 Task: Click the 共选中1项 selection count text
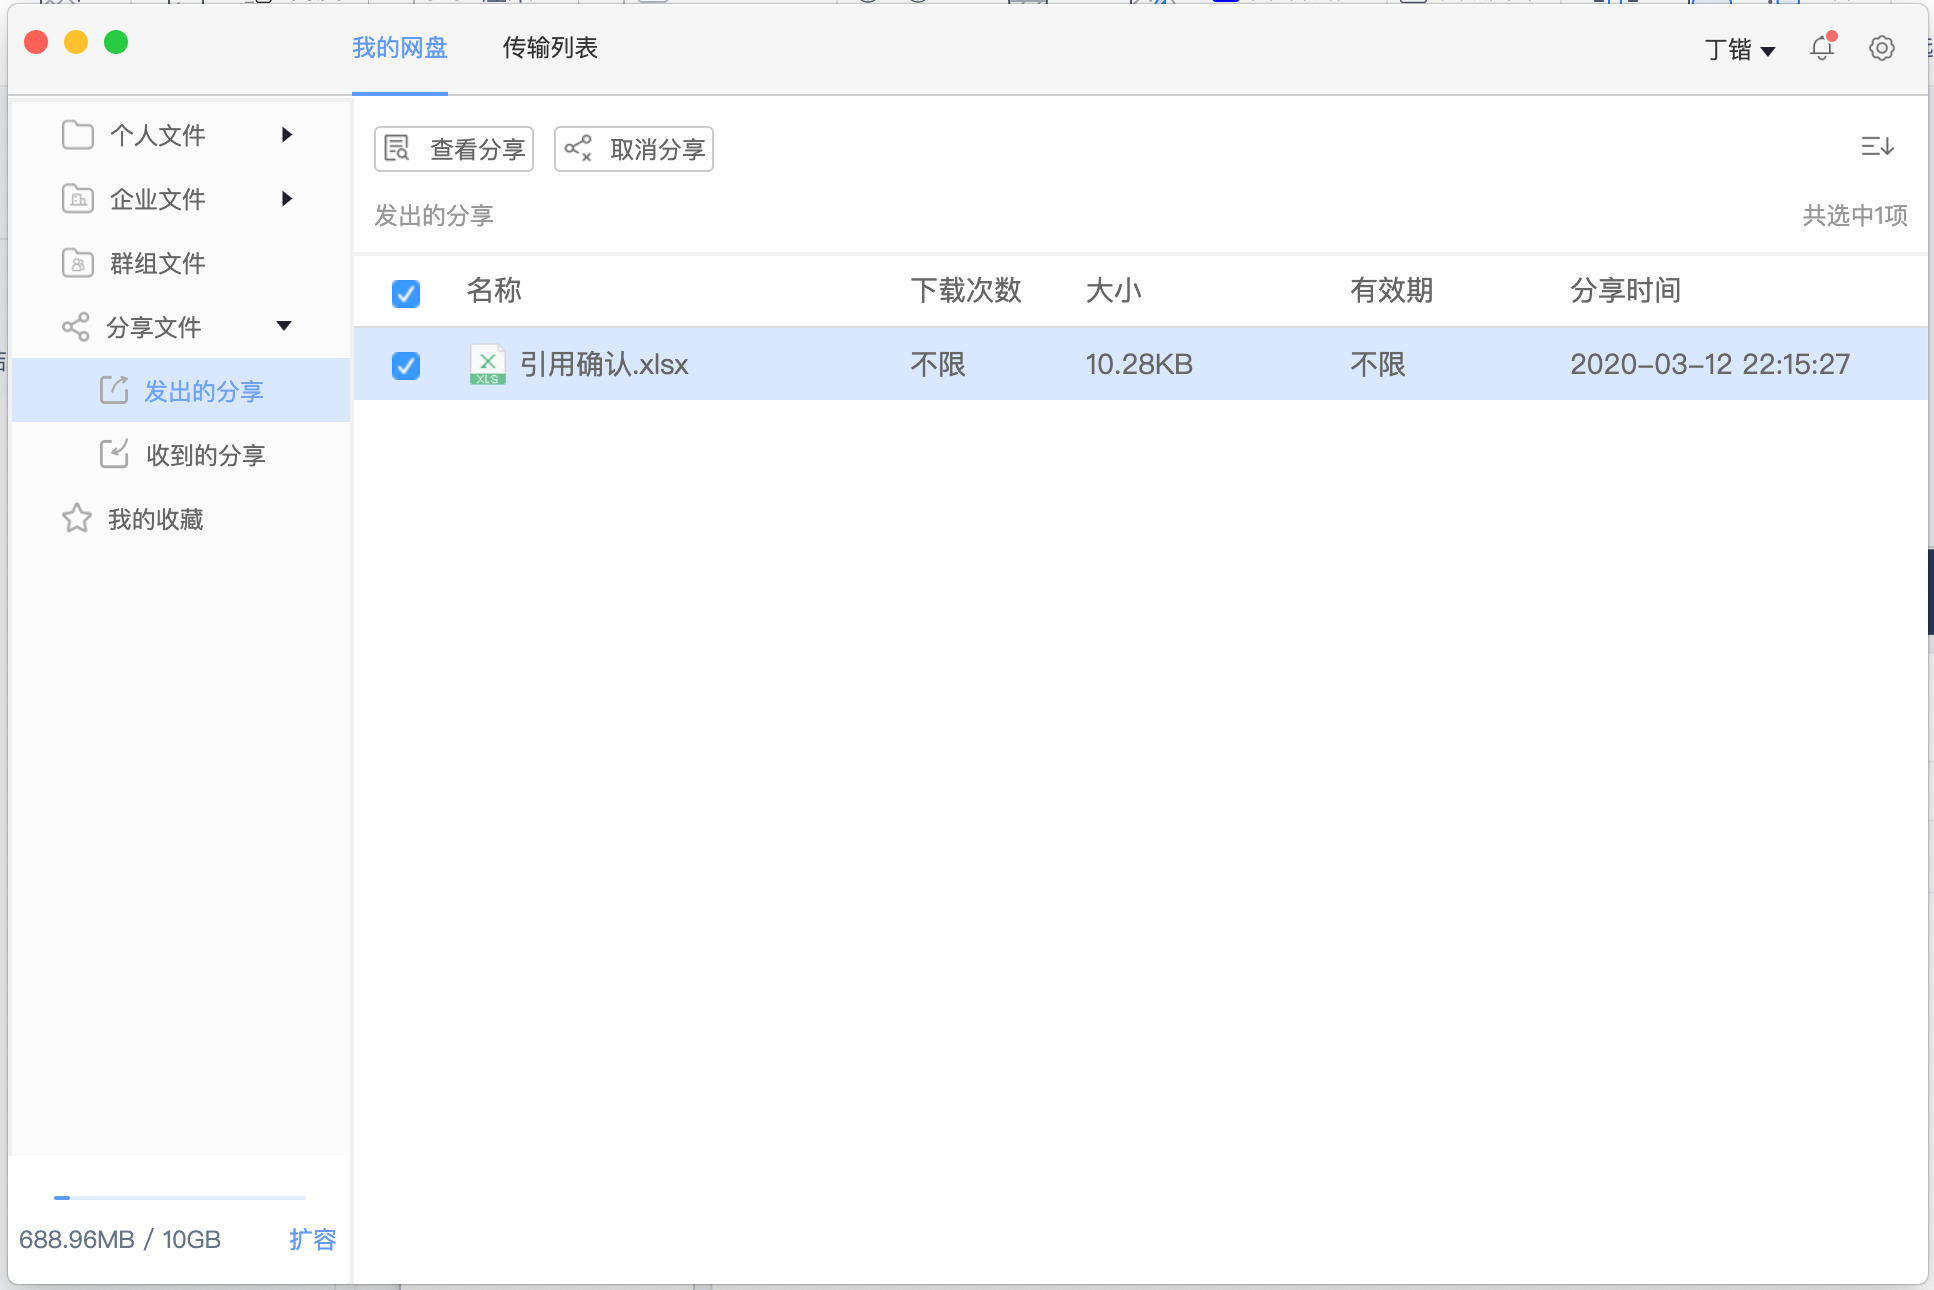click(x=1855, y=215)
